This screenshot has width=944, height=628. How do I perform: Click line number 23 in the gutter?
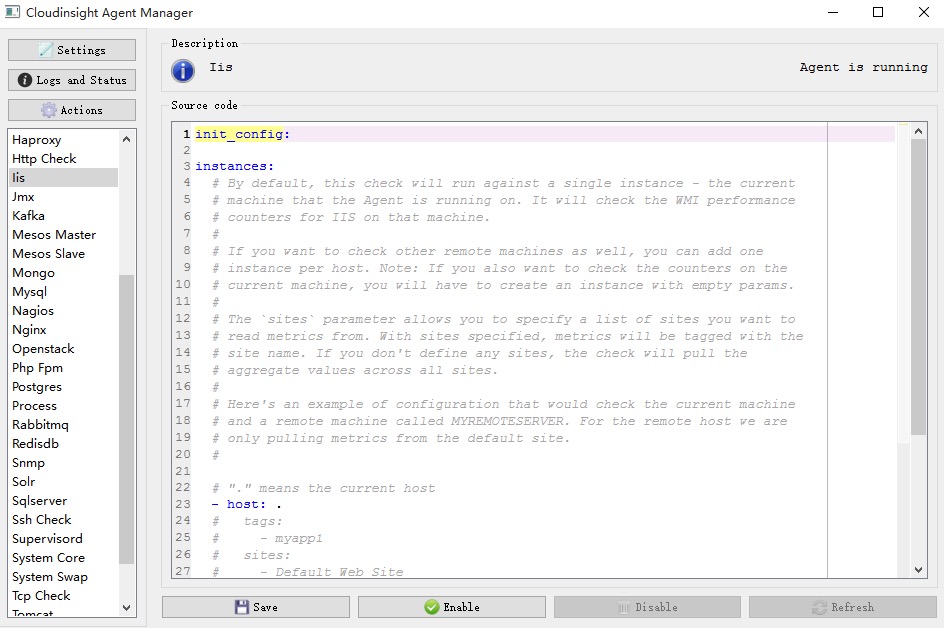pos(183,505)
